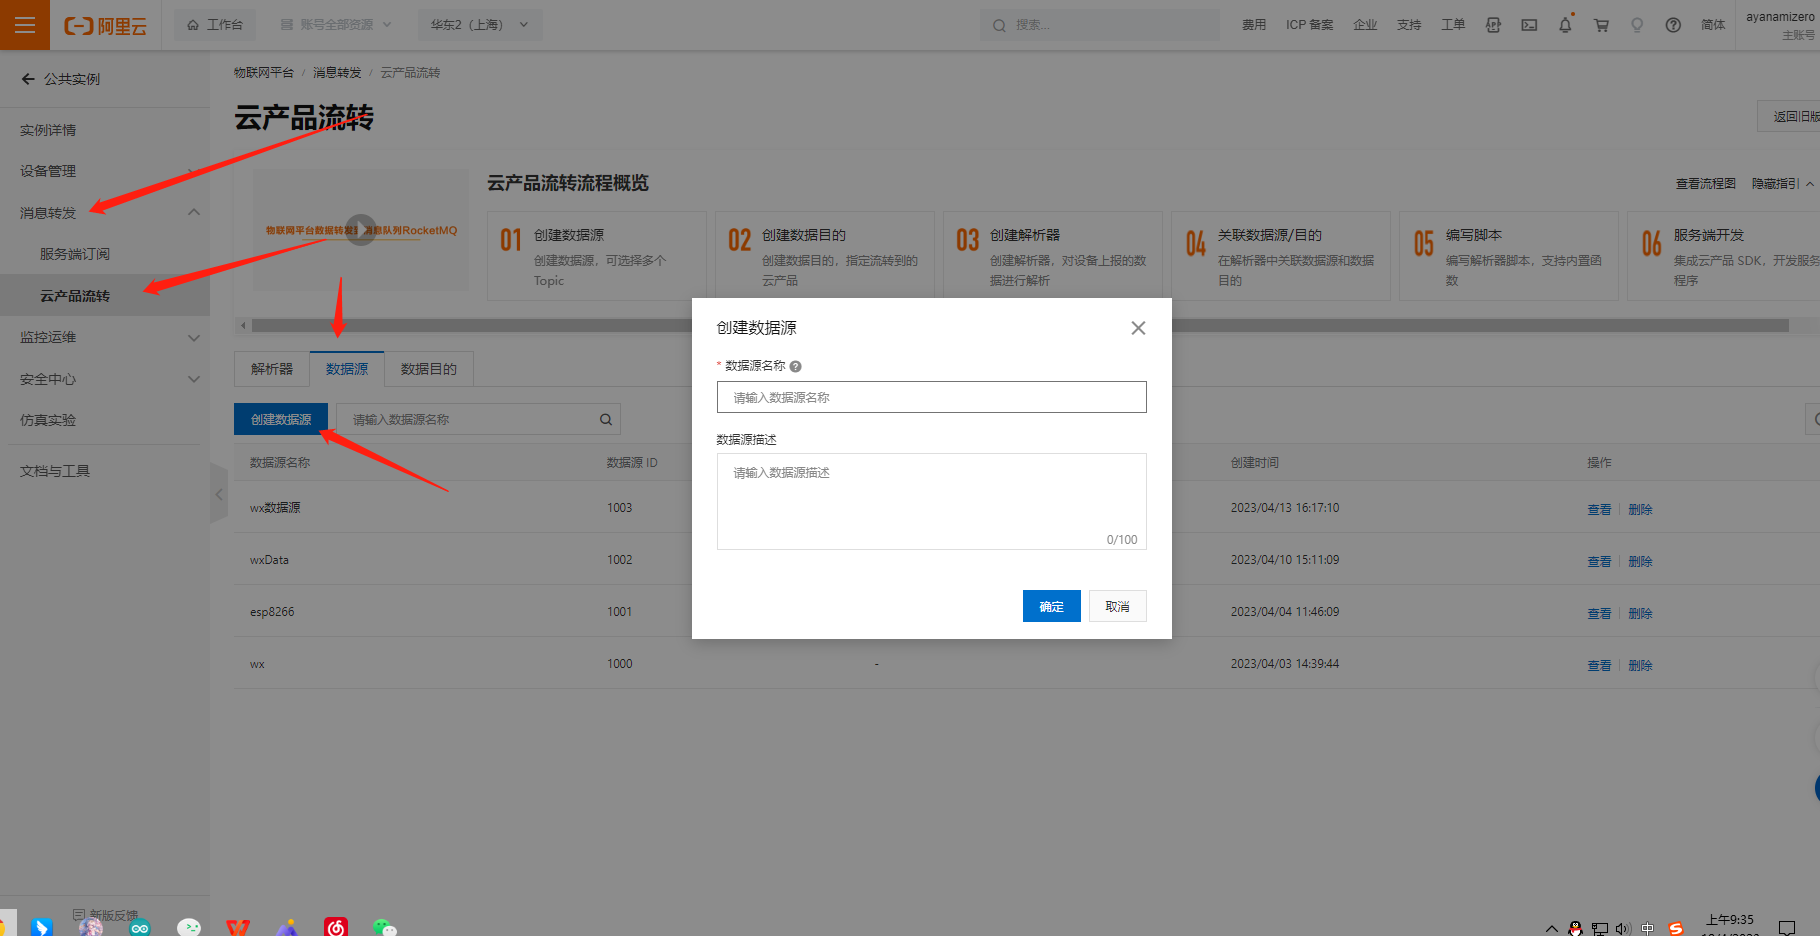
Task: Expand the 安全中心 sidebar section
Action: (x=194, y=379)
